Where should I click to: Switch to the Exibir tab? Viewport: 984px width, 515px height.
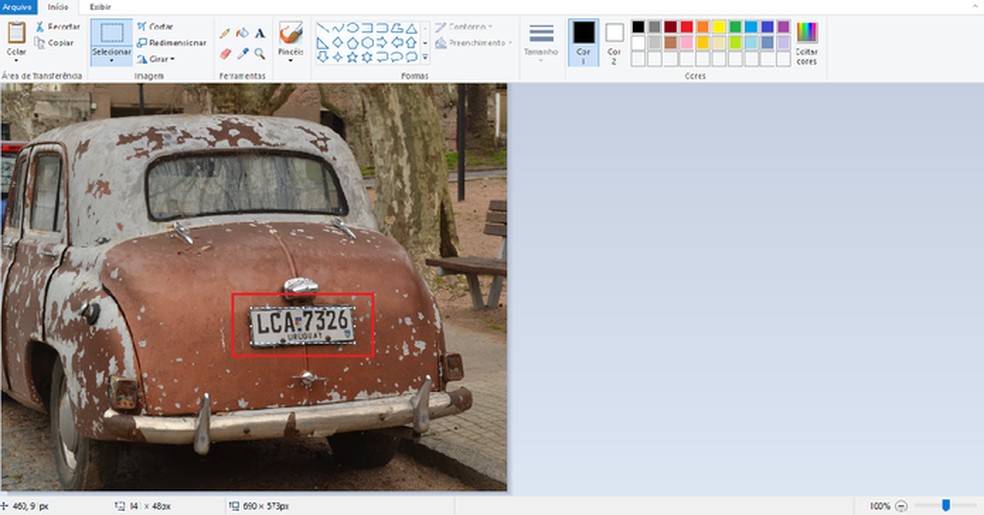tap(101, 7)
